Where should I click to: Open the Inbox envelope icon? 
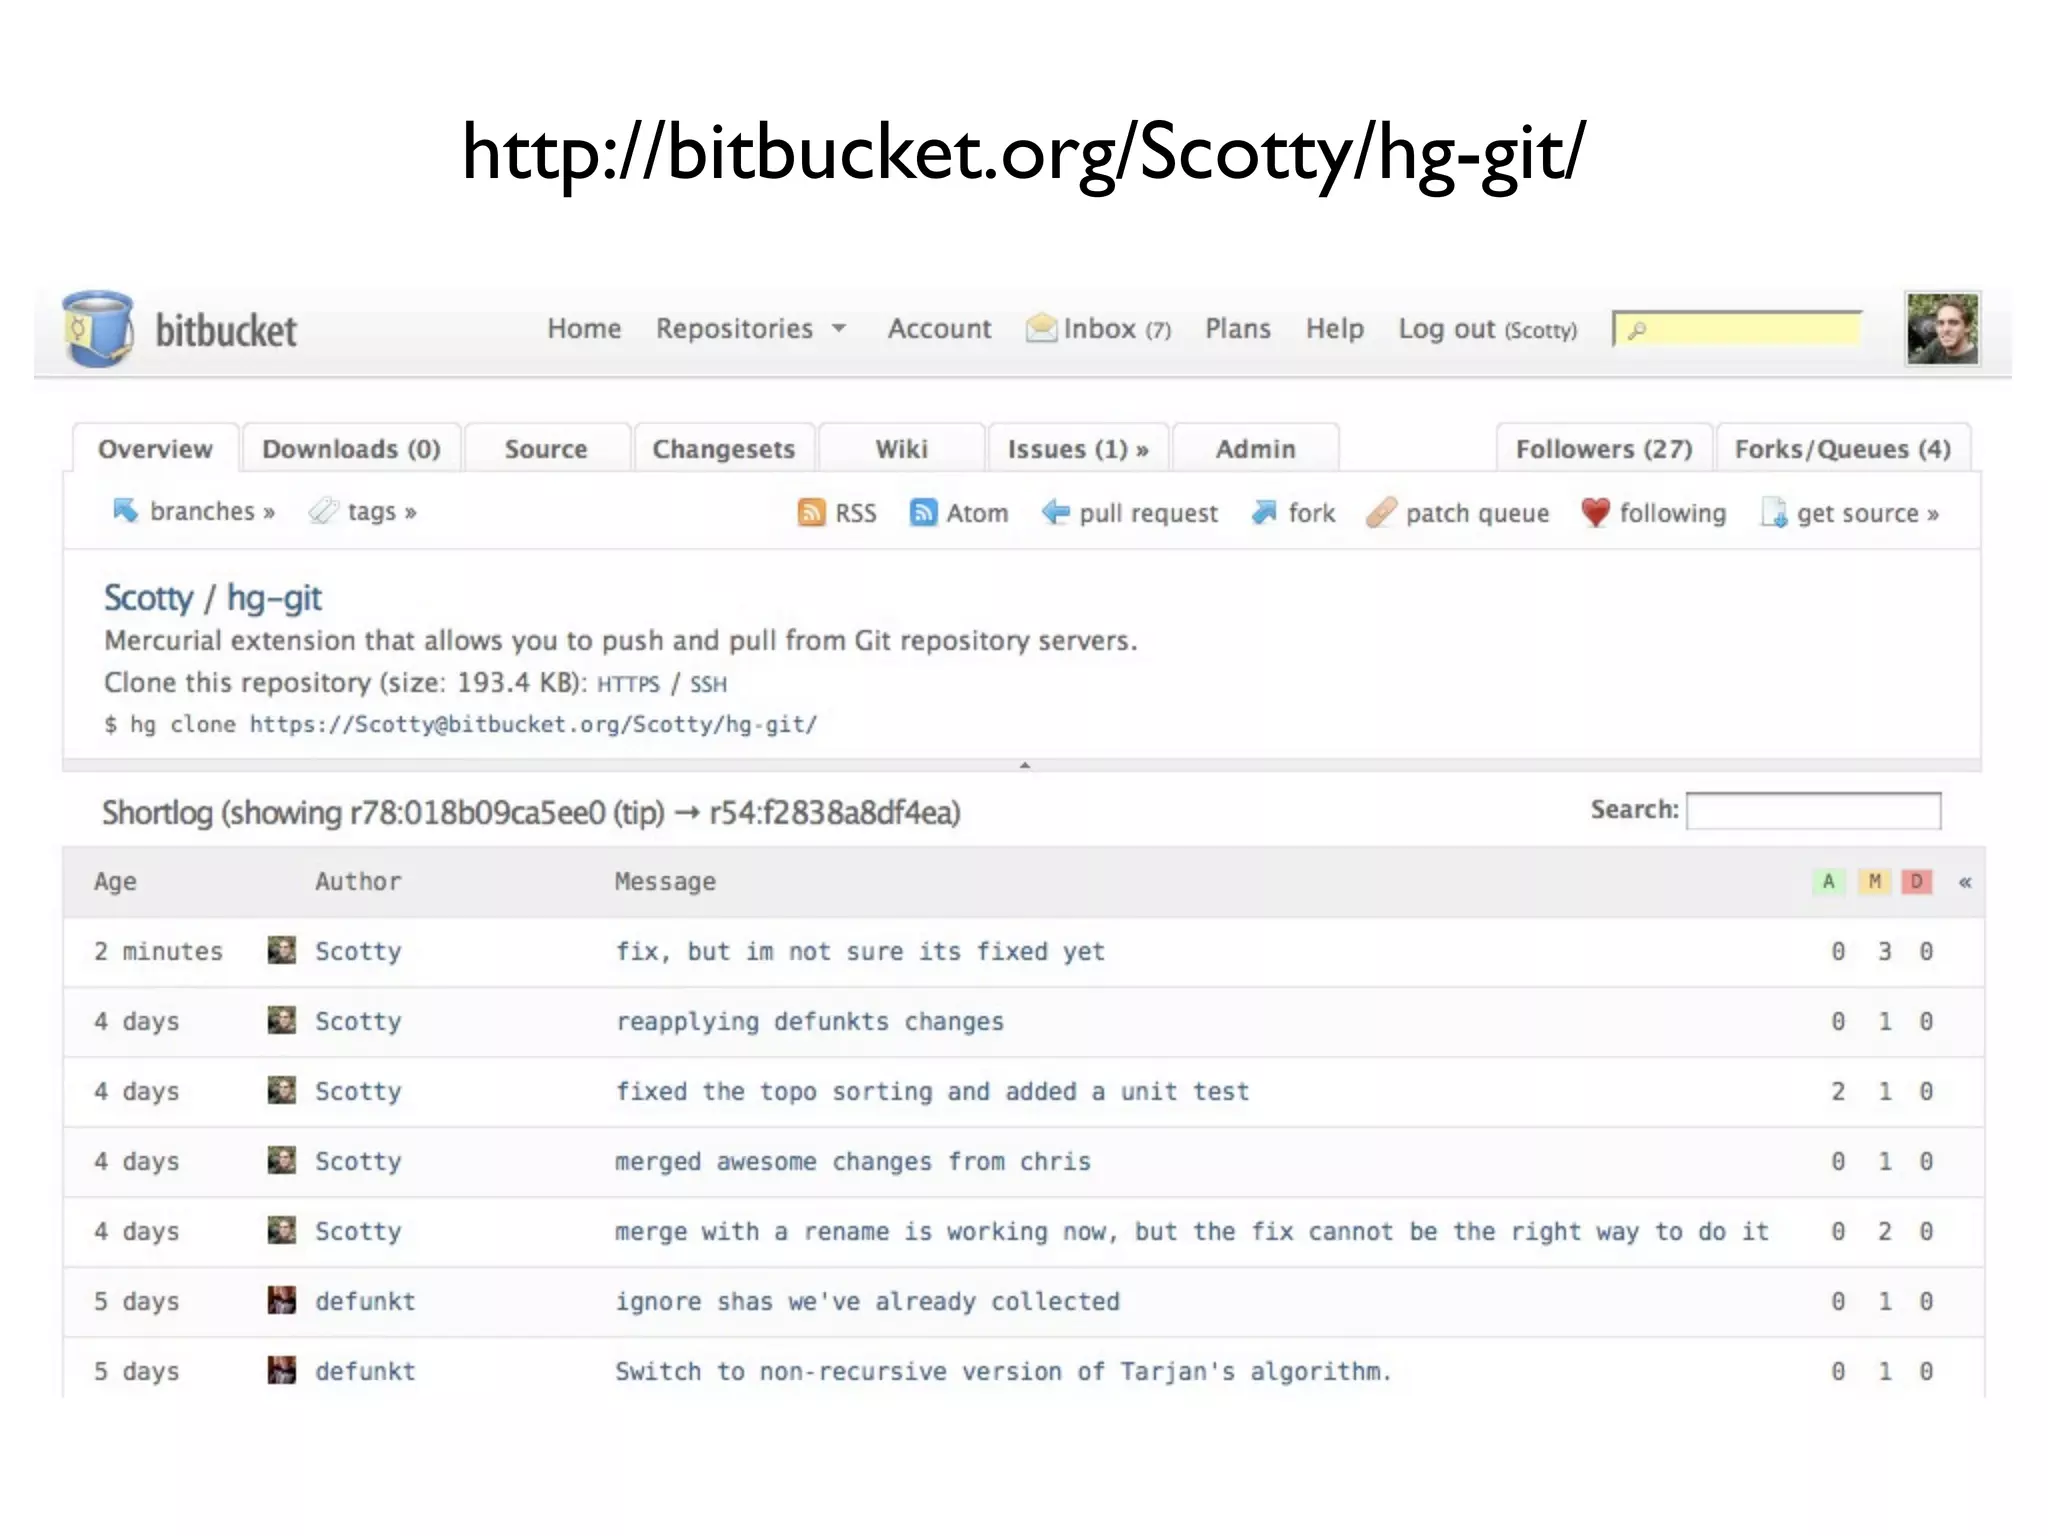pyautogui.click(x=1041, y=328)
